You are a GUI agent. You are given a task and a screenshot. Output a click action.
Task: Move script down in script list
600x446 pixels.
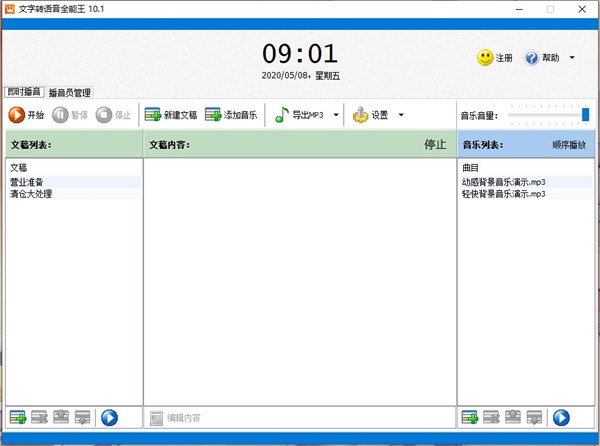82,417
